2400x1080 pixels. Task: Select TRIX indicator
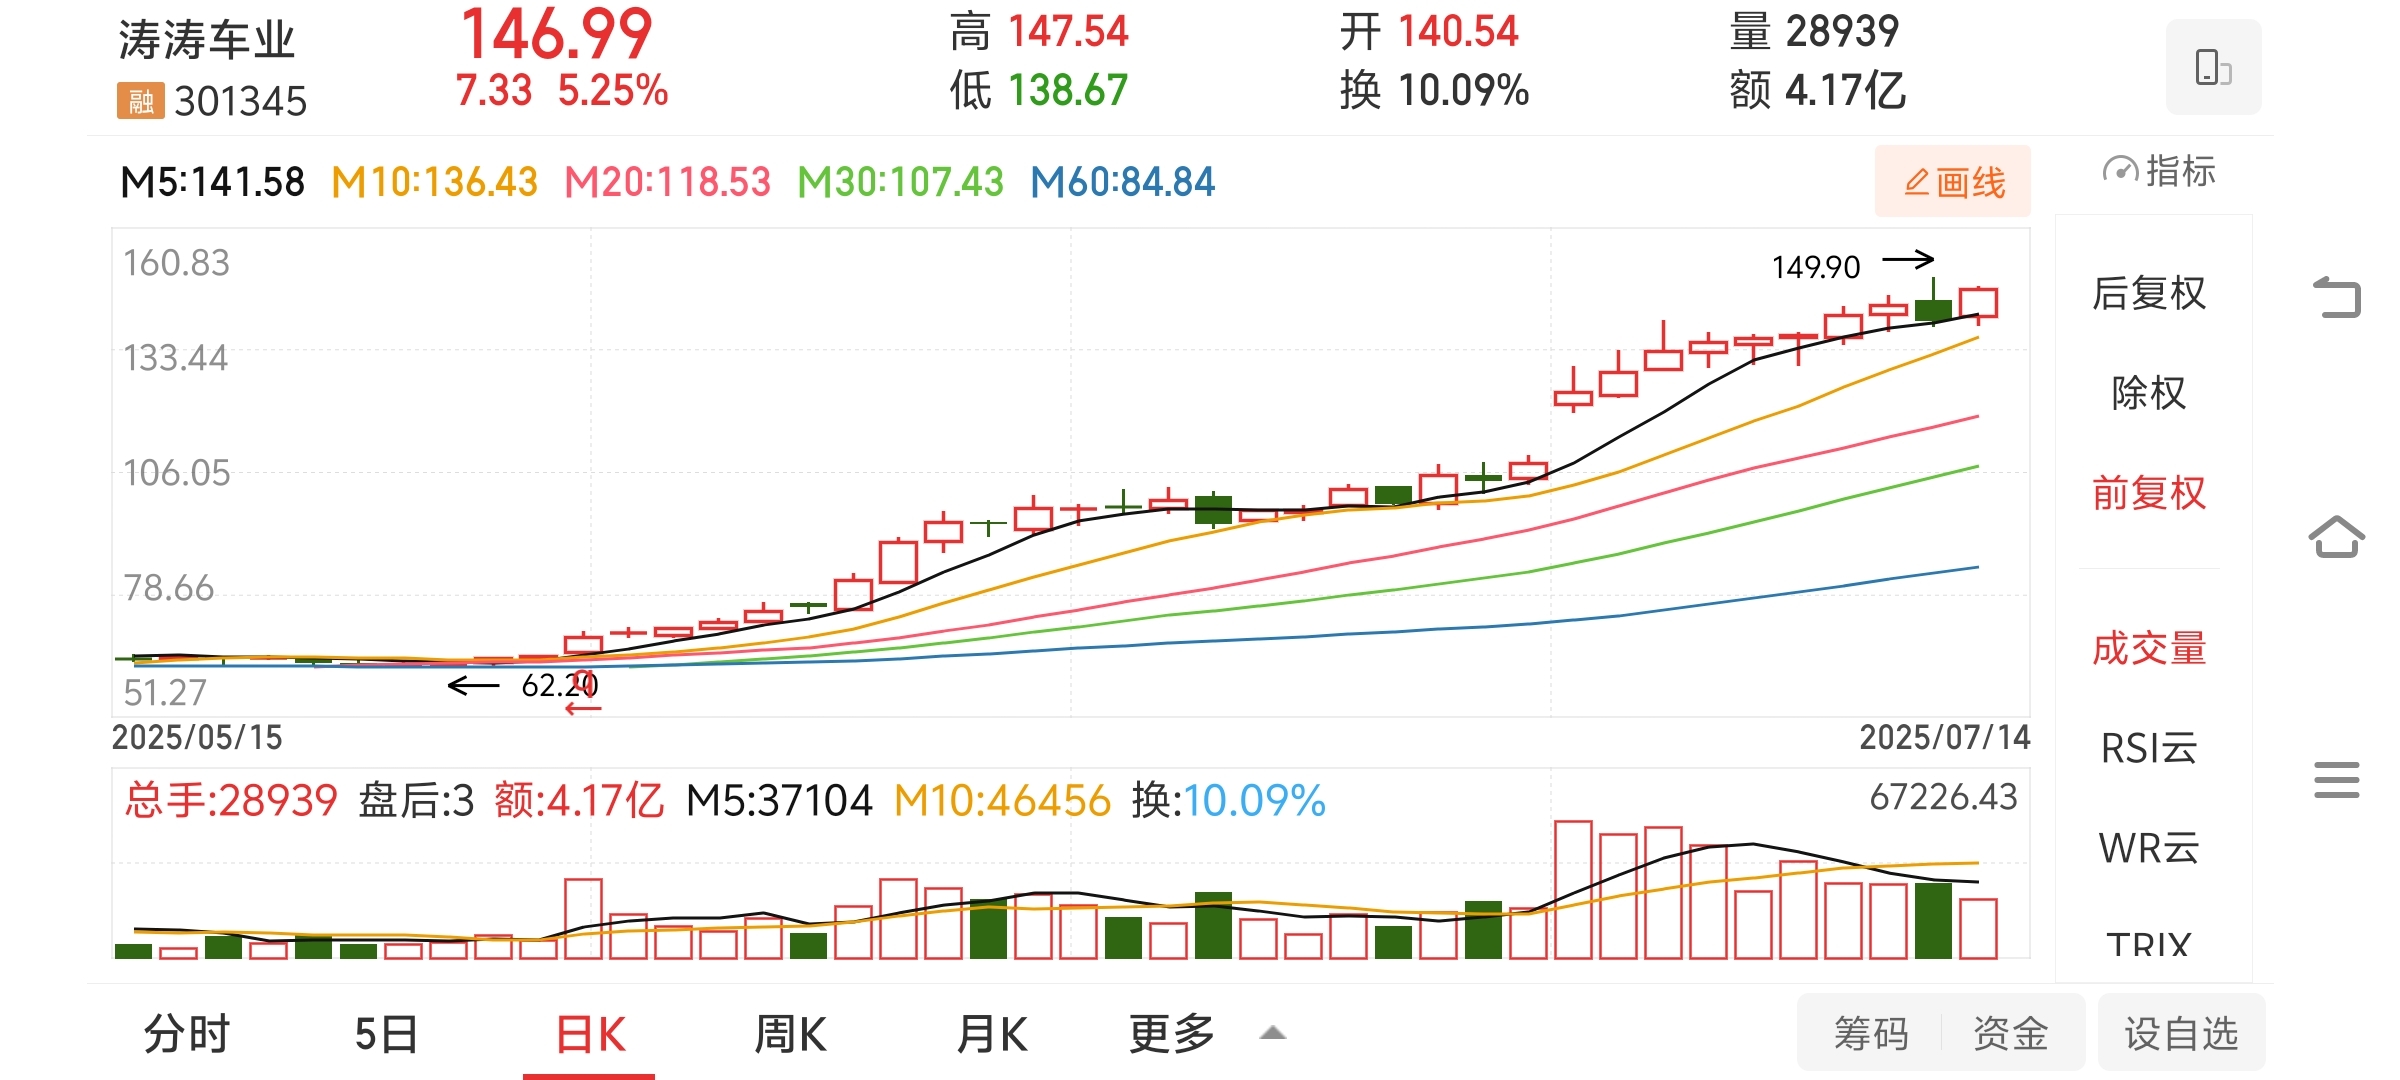2149,944
